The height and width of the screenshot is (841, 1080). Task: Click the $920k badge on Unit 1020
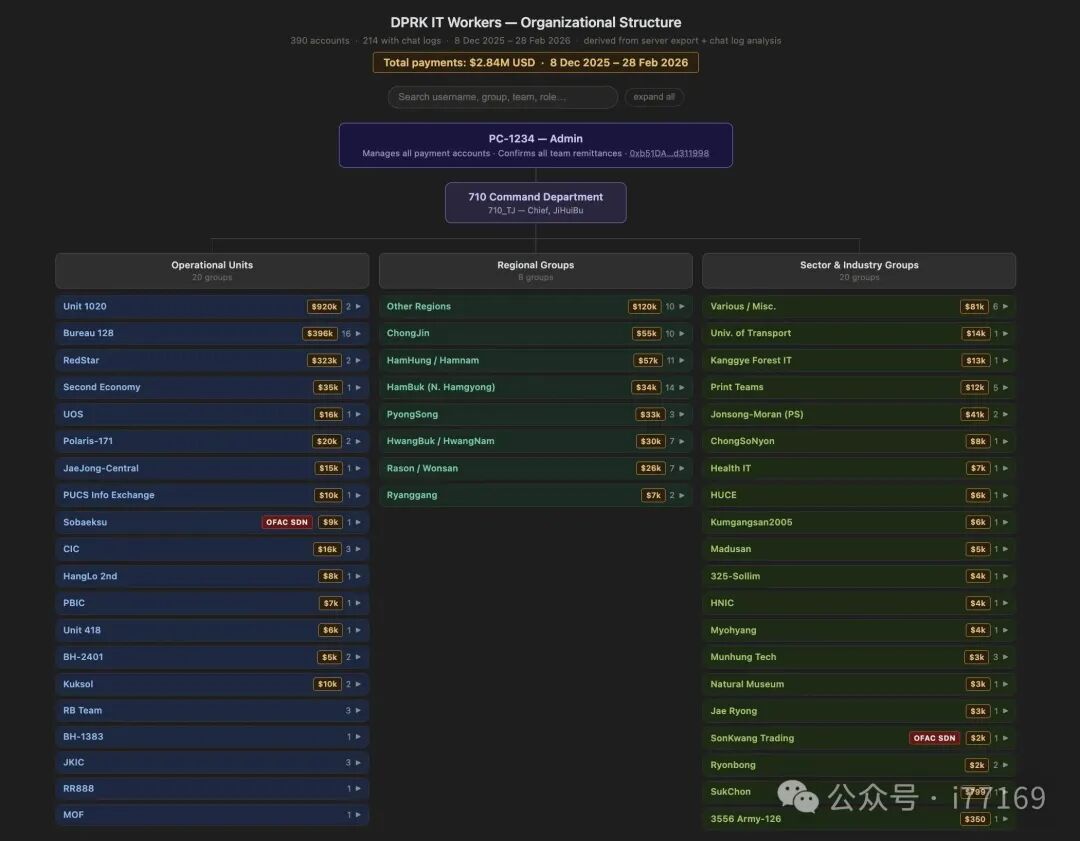coord(324,307)
